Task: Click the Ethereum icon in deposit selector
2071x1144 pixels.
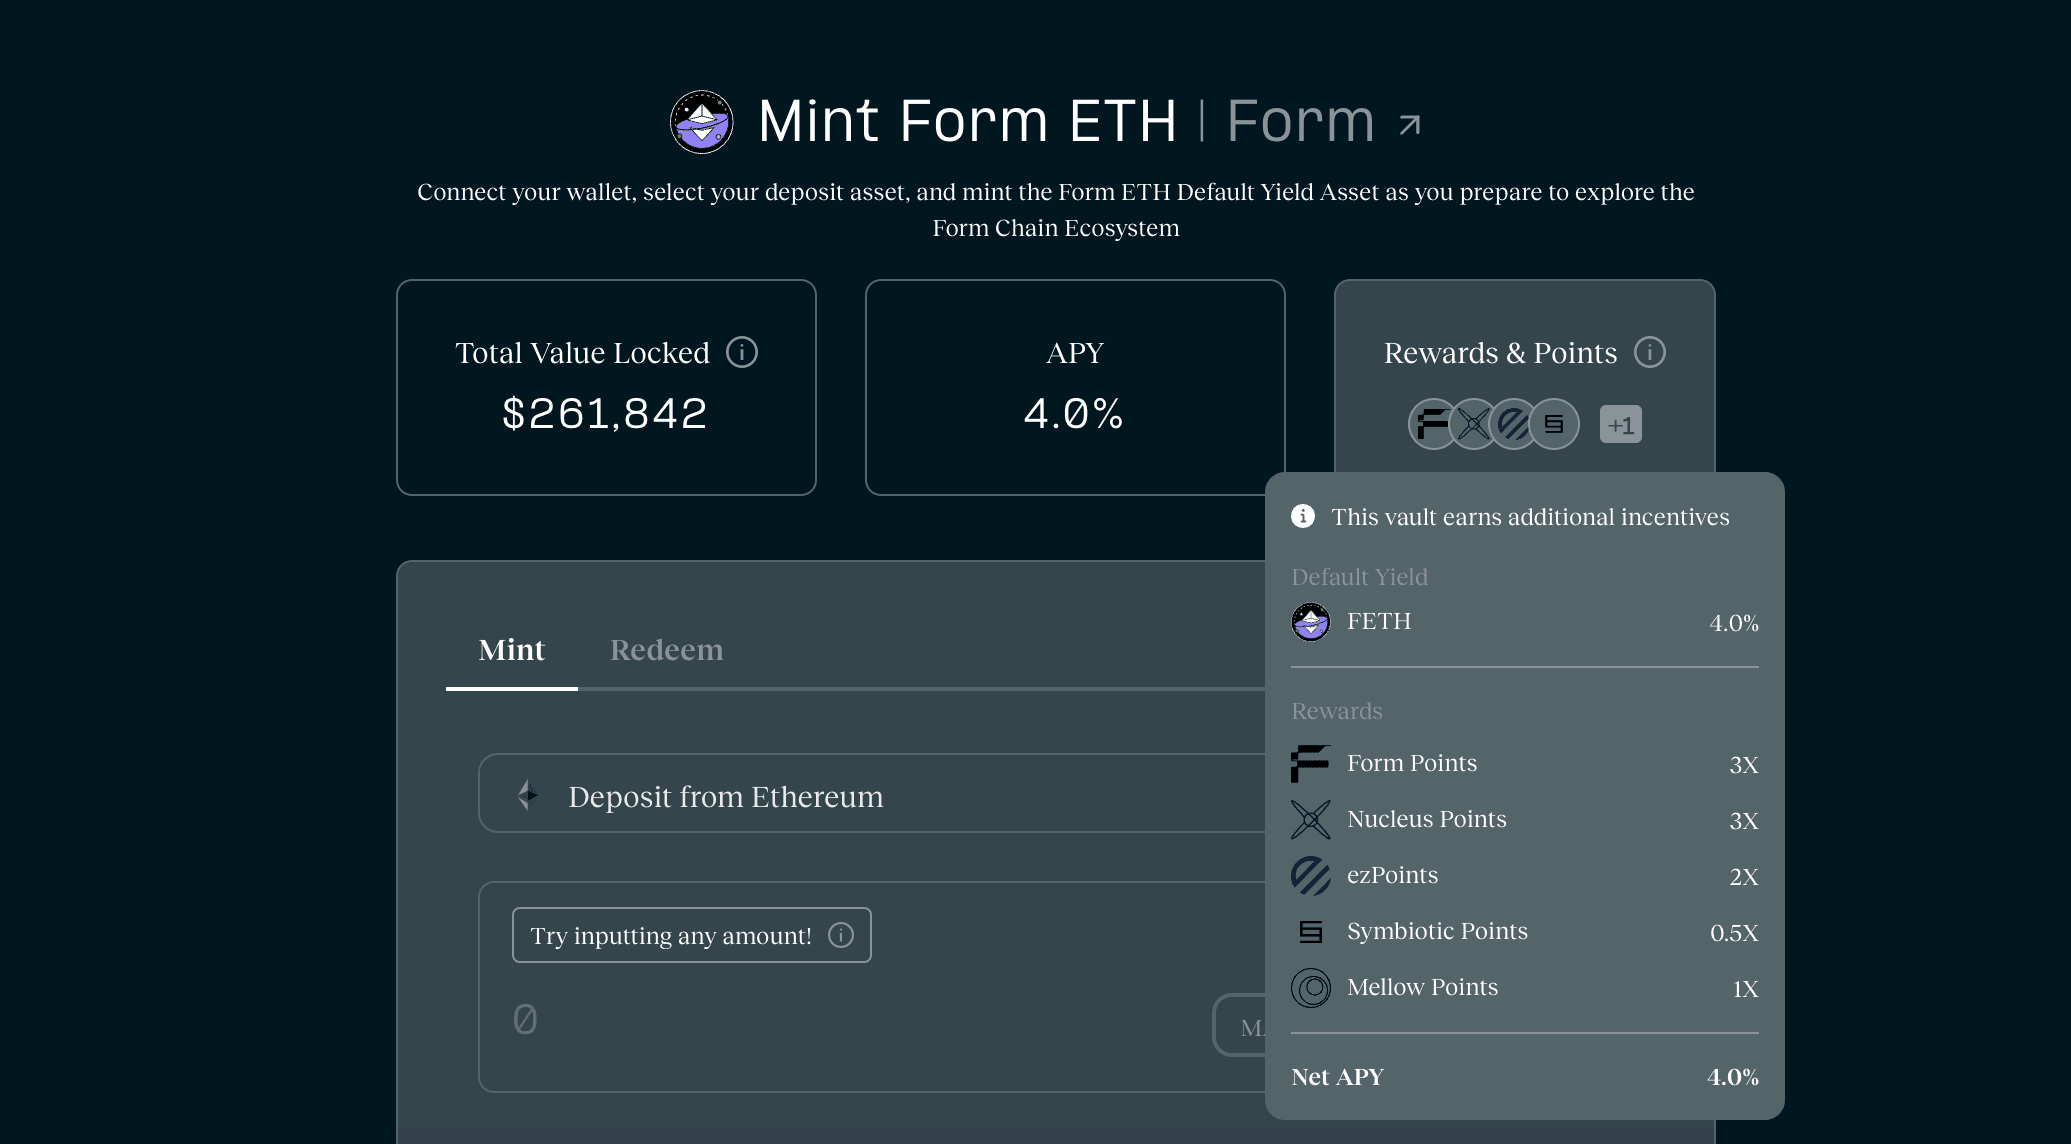Action: (x=528, y=795)
